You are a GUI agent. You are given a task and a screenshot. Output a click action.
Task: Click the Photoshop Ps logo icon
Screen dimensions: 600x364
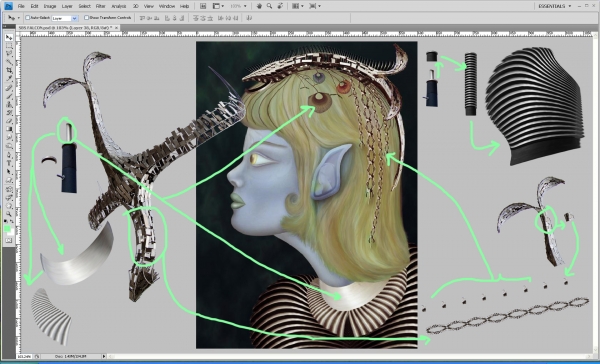[x=8, y=6]
